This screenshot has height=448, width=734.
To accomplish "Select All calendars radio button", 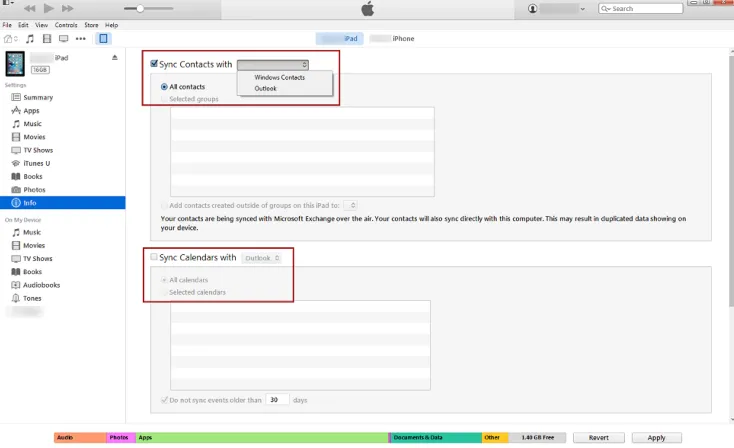I will point(164,279).
